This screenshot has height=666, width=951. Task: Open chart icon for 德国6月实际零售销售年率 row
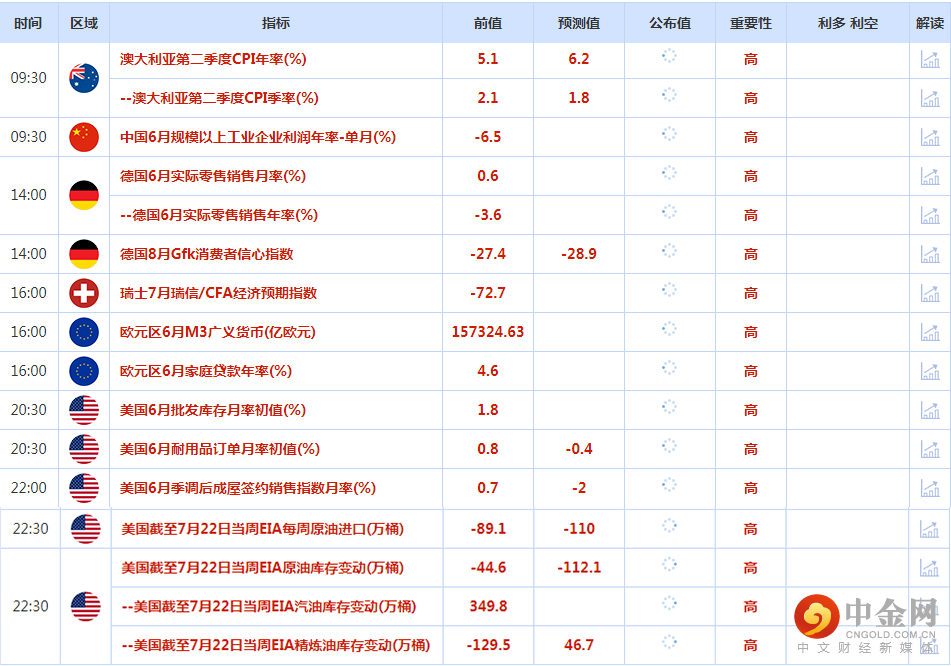(930, 215)
